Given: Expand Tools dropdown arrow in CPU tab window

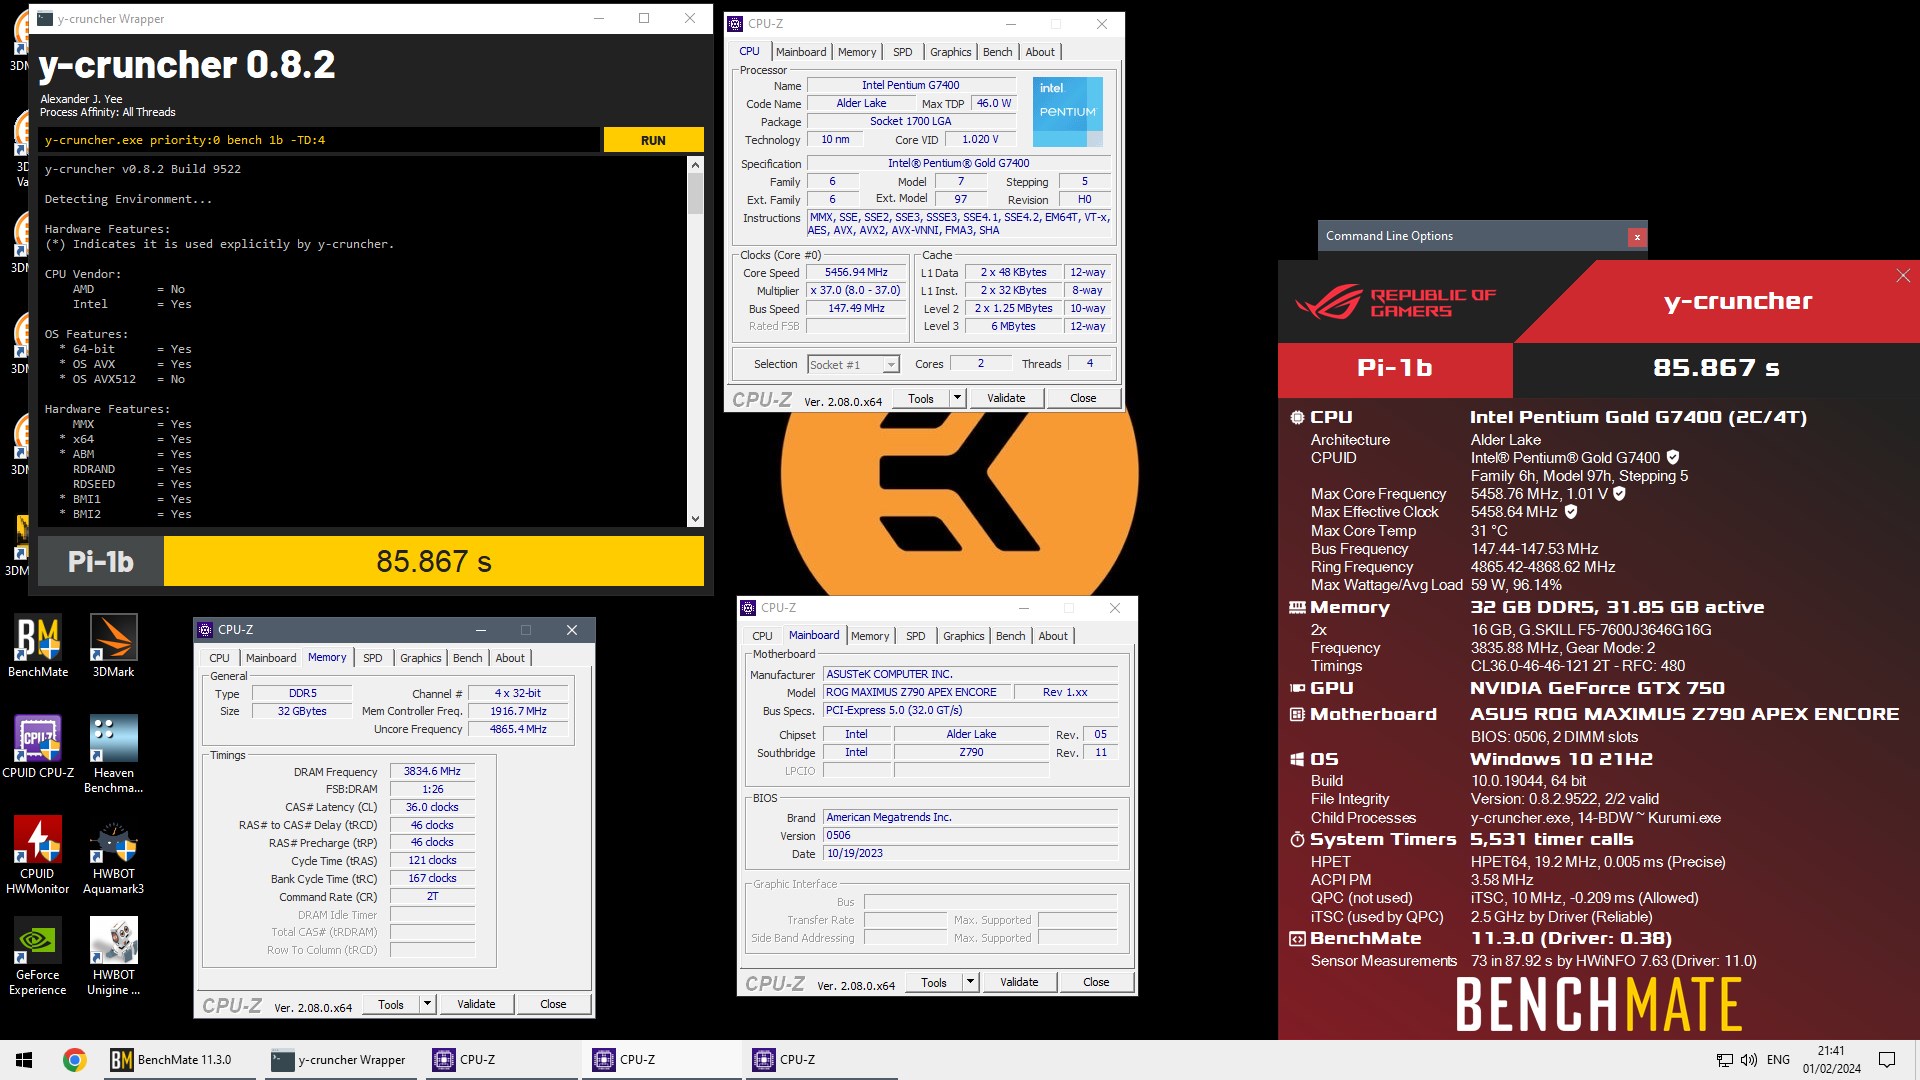Looking at the screenshot, I should [x=957, y=398].
